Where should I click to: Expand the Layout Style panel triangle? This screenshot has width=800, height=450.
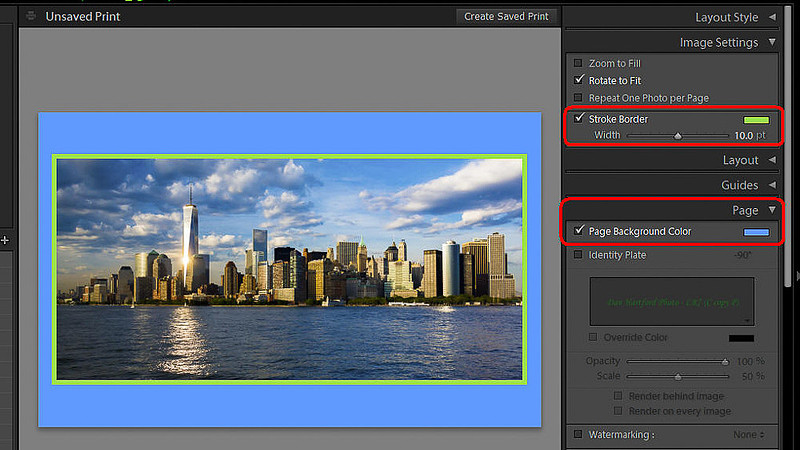pos(772,17)
